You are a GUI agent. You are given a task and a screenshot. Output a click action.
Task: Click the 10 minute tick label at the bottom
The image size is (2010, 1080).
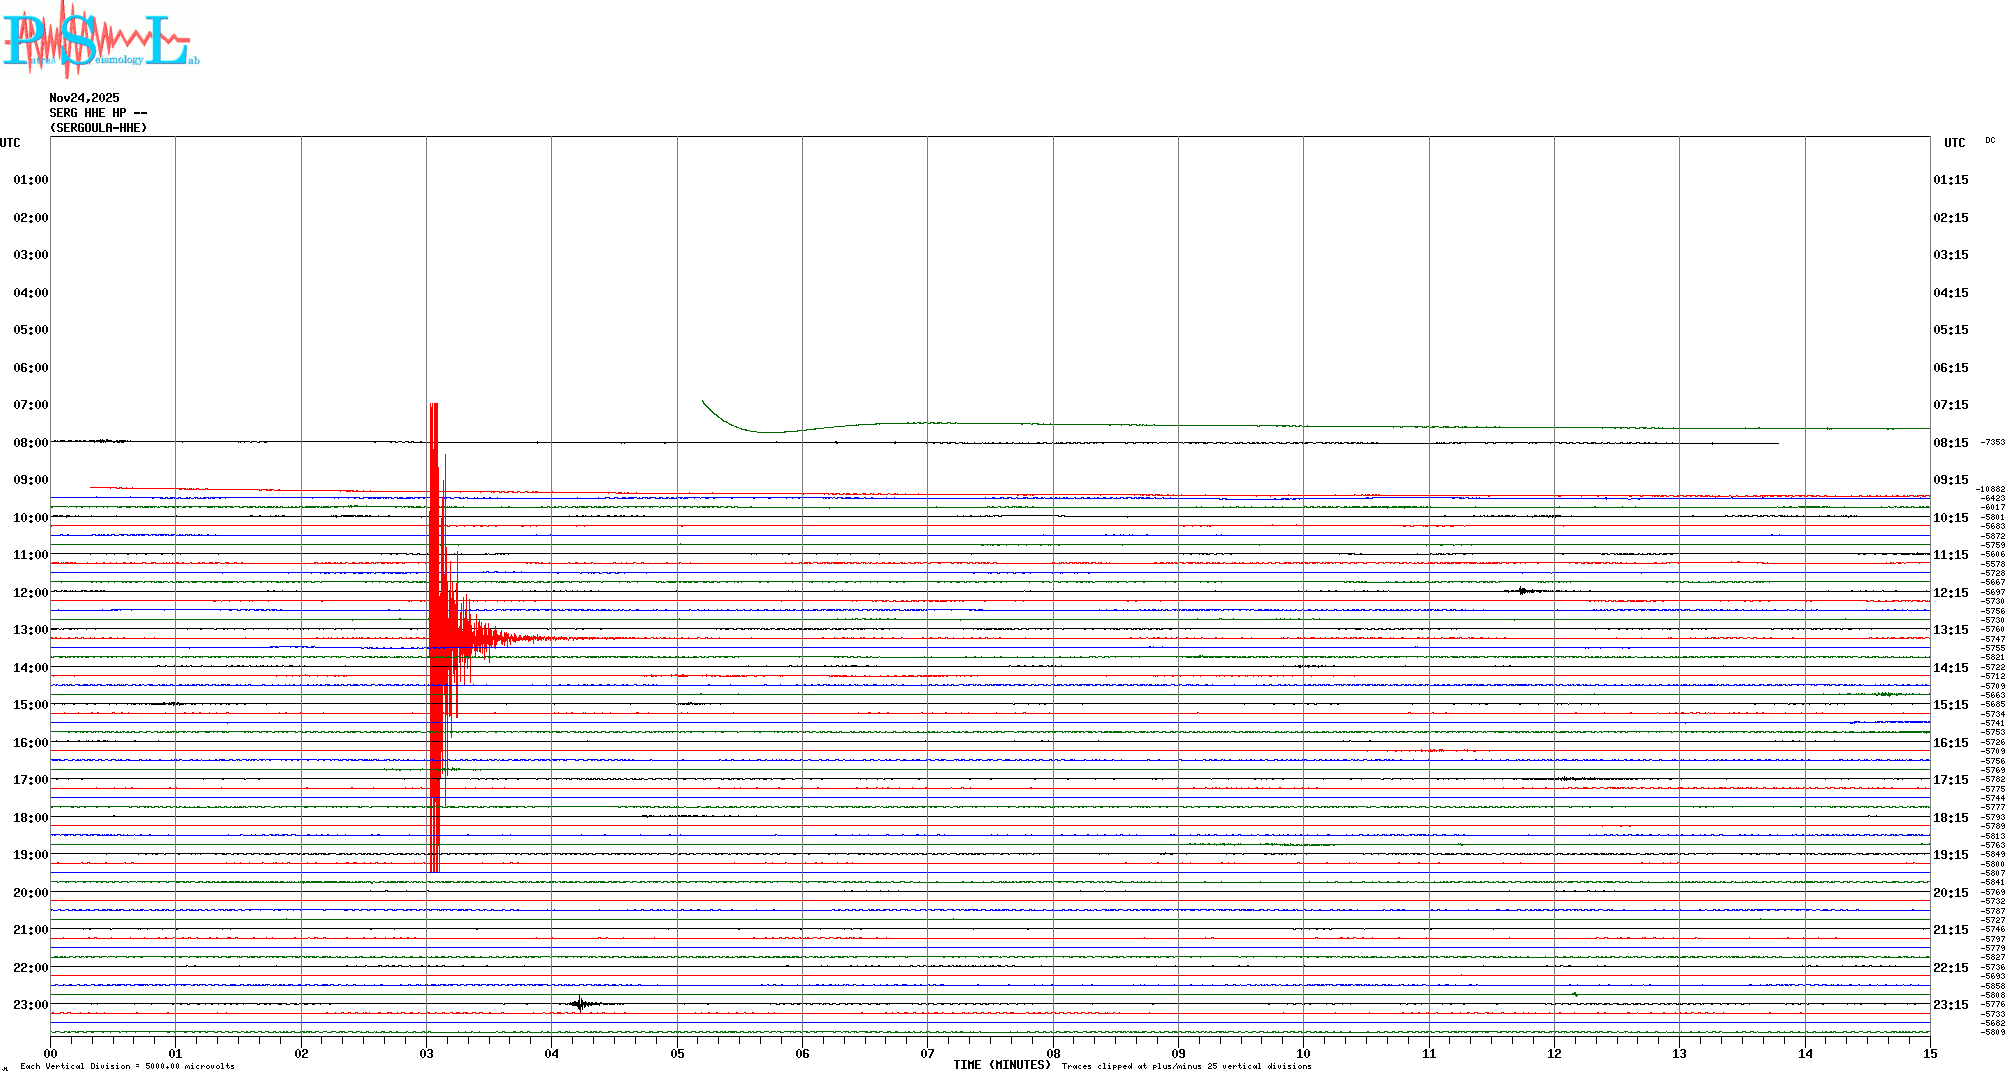pos(1303,1054)
